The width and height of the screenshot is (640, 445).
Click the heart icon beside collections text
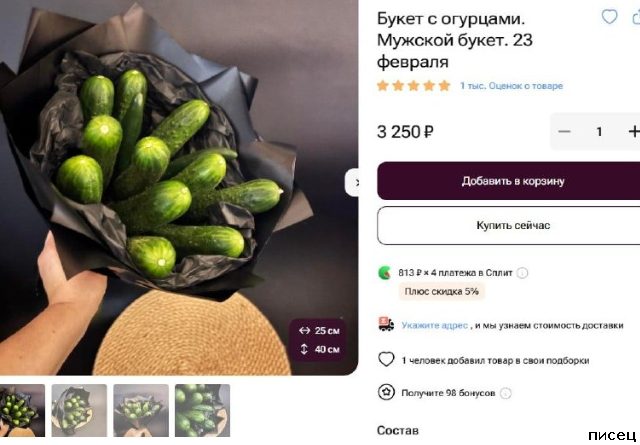tap(386, 360)
